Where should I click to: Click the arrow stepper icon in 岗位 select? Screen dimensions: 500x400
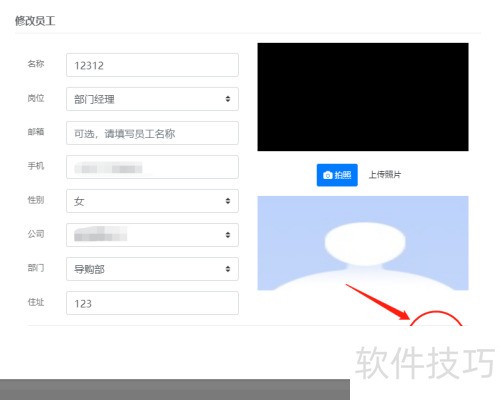(x=228, y=99)
